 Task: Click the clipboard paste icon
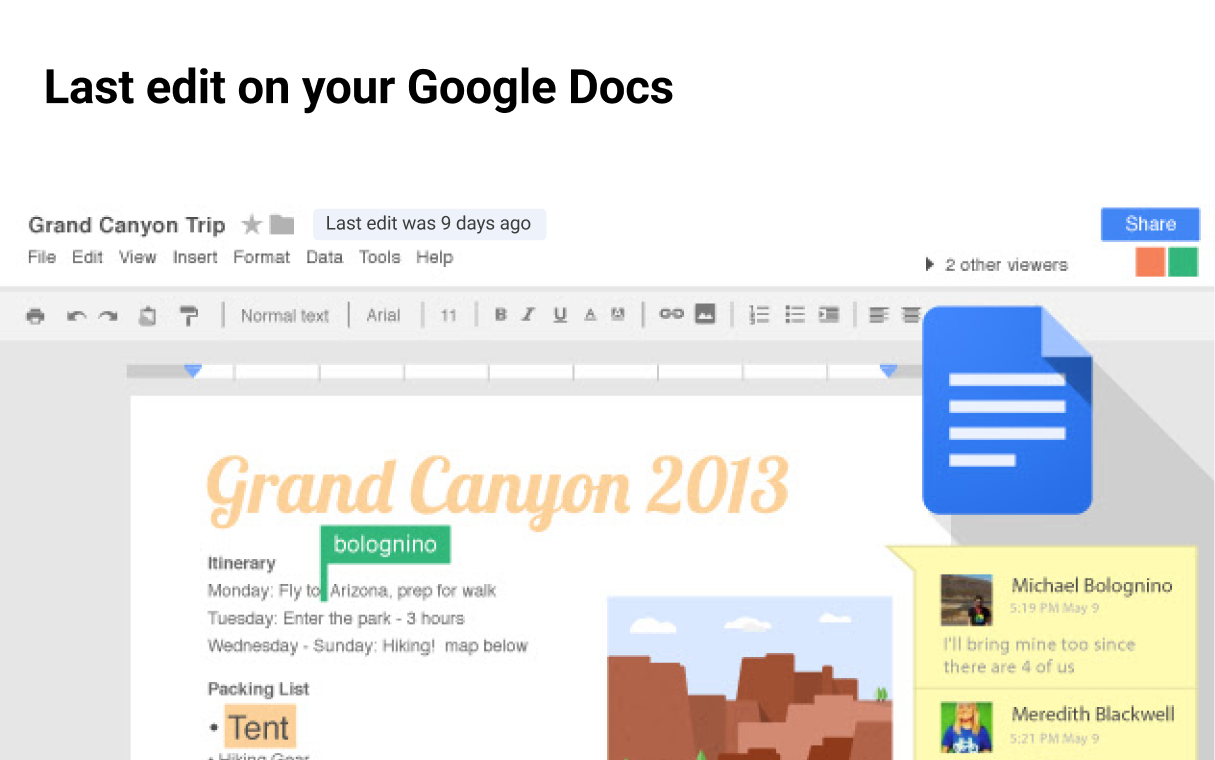pyautogui.click(x=147, y=316)
